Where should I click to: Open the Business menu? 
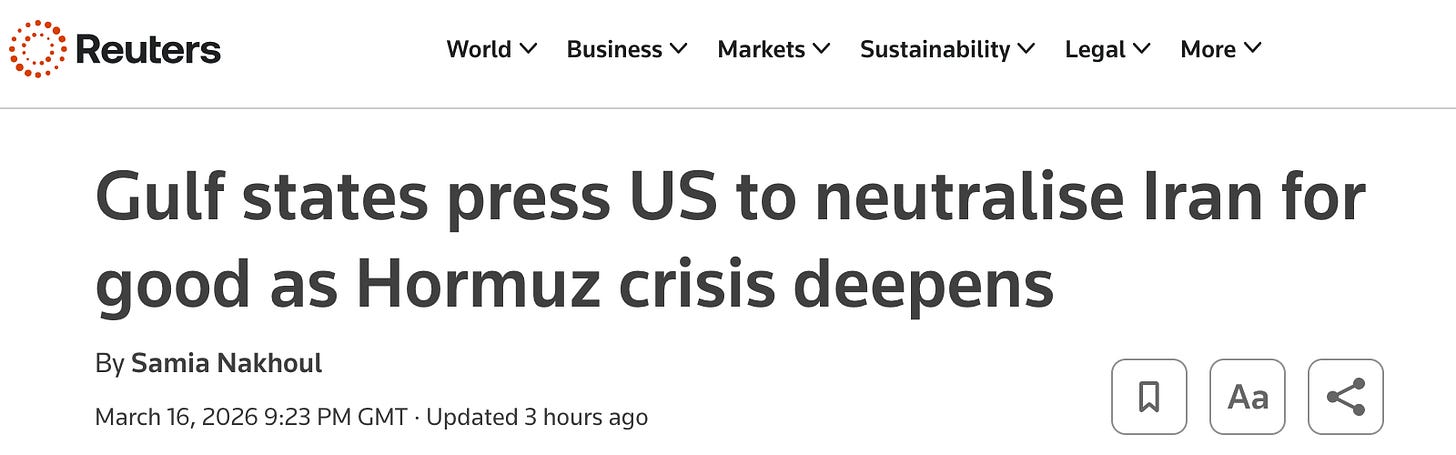point(614,49)
